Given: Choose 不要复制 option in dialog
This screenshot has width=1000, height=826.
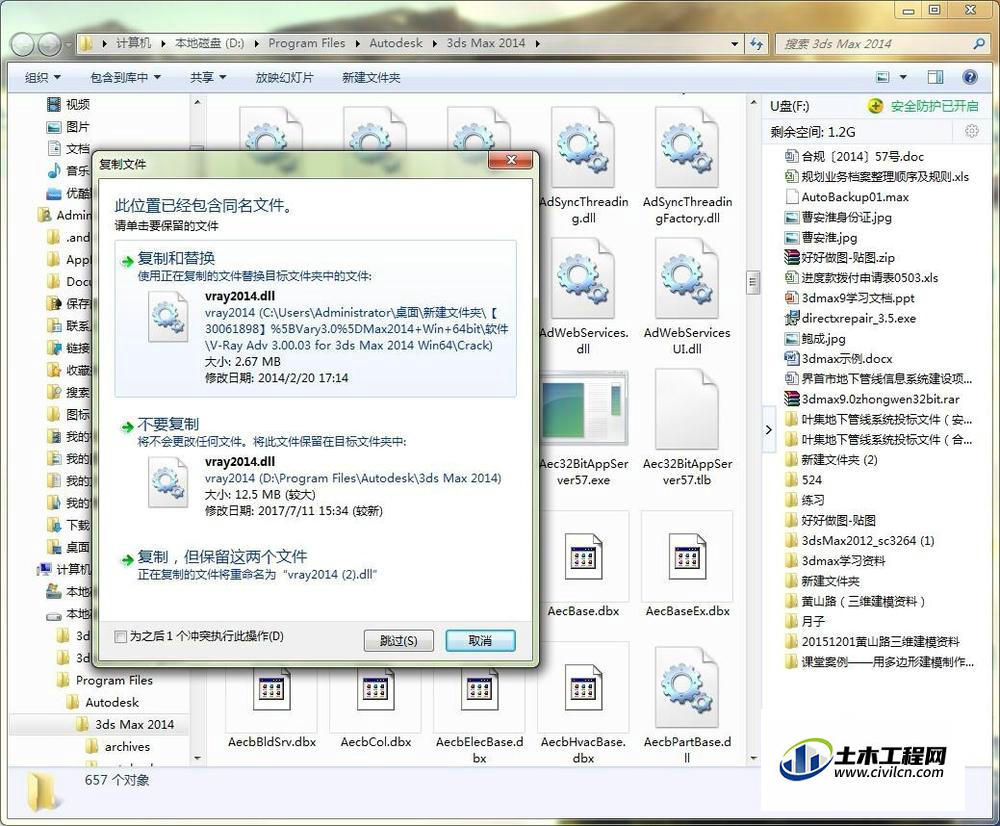Looking at the screenshot, I should (x=315, y=467).
